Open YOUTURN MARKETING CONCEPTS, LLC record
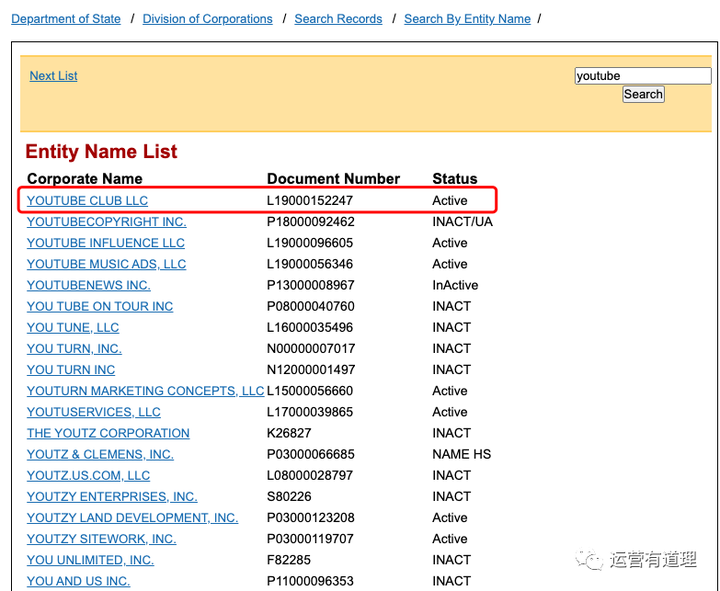The height and width of the screenshot is (591, 720). pos(146,391)
